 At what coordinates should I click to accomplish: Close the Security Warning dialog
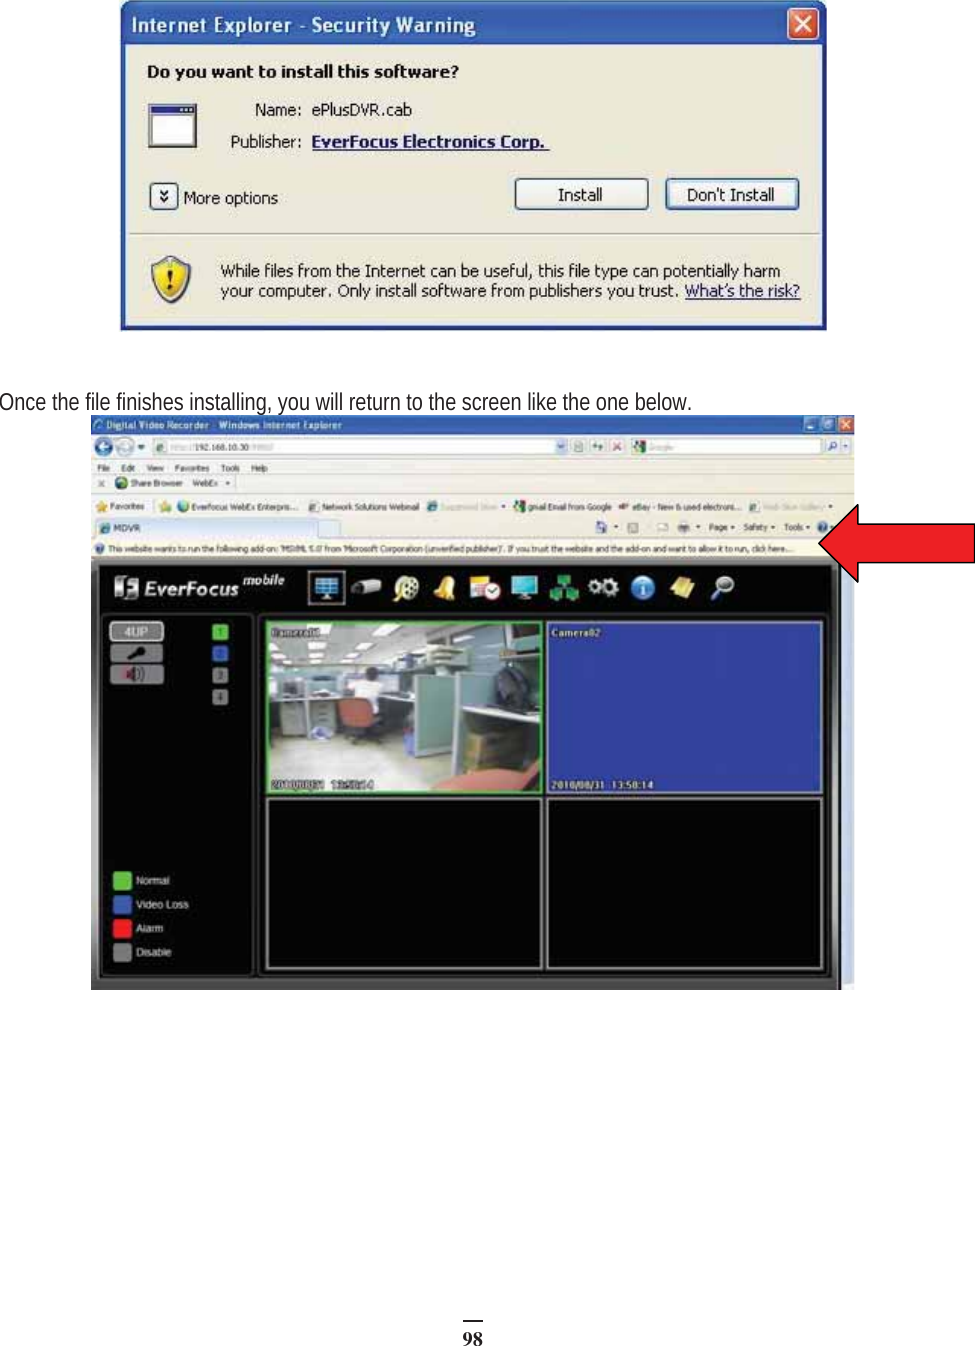point(802,24)
